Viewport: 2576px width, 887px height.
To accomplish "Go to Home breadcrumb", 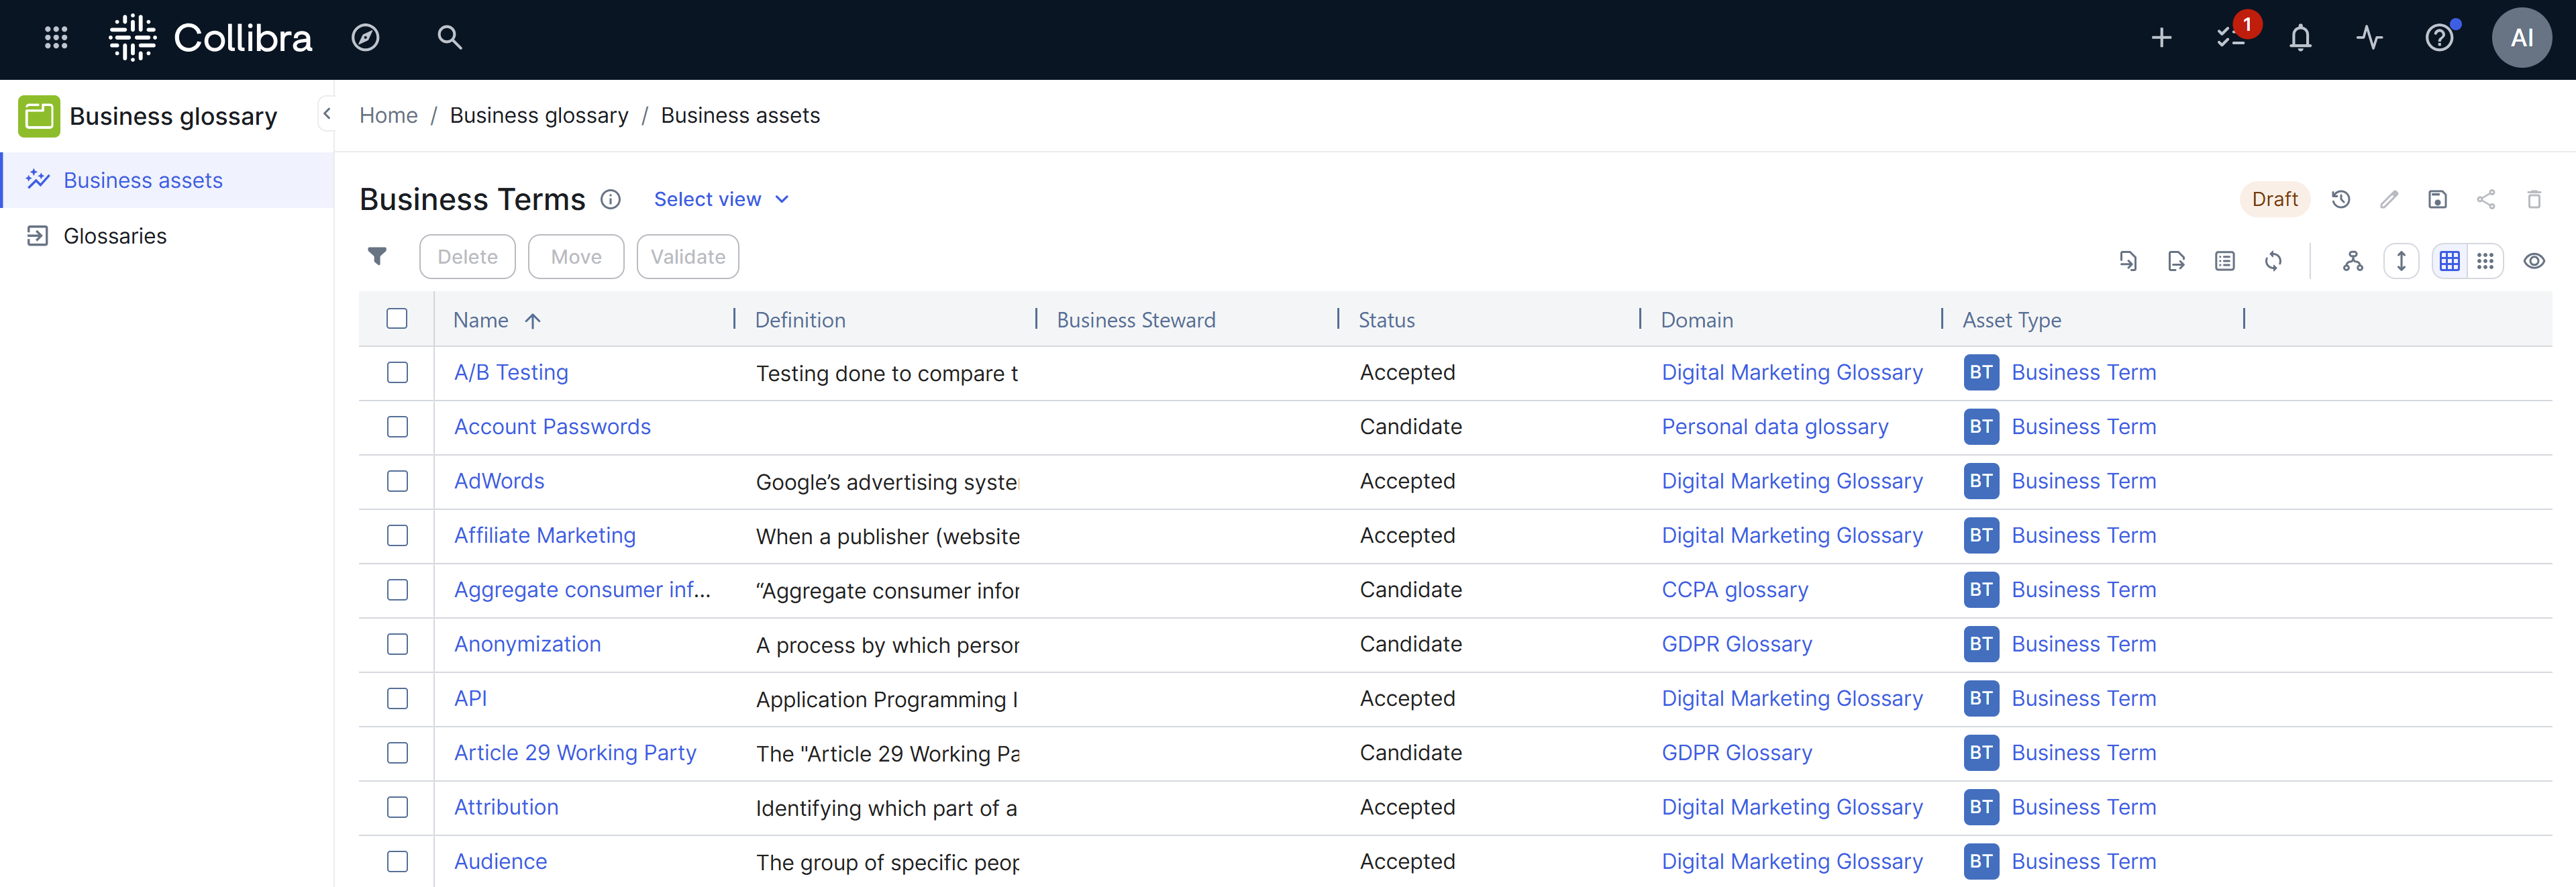I will point(388,115).
